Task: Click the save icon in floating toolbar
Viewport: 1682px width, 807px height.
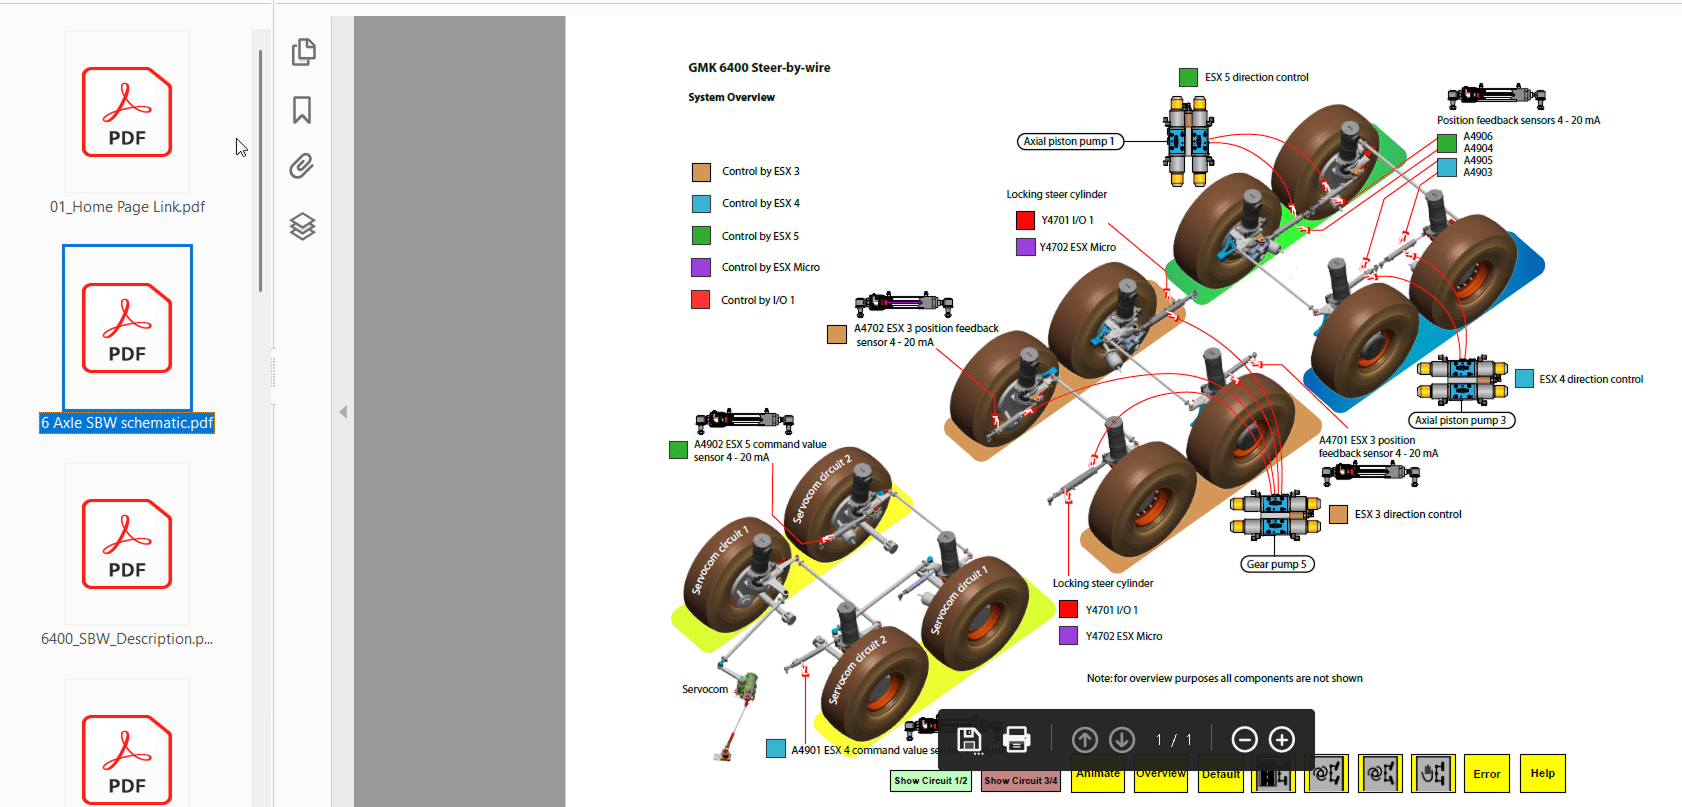Action: click(969, 740)
